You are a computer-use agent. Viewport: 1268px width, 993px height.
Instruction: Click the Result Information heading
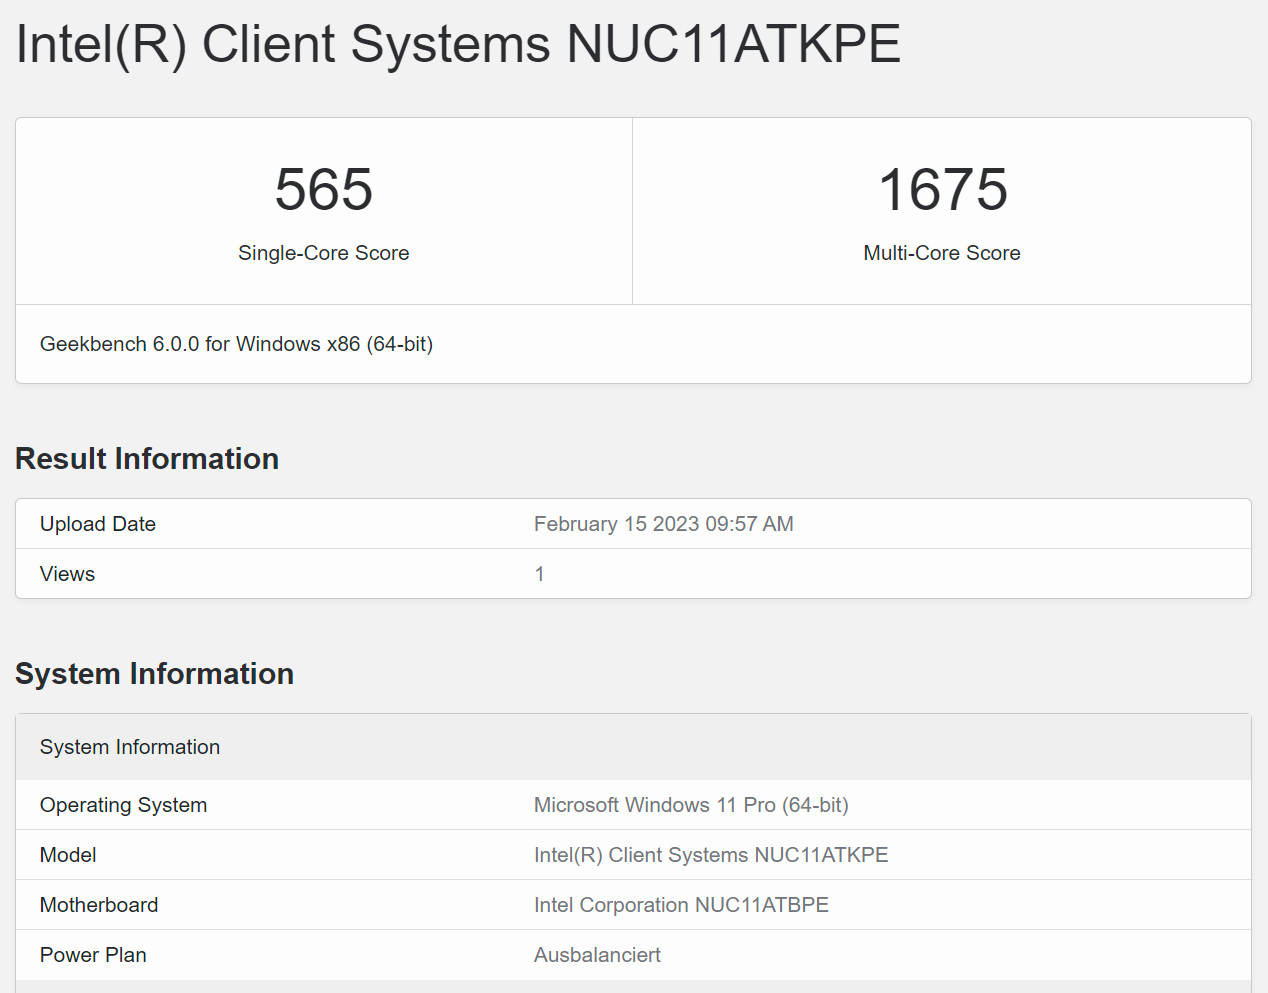click(x=147, y=458)
